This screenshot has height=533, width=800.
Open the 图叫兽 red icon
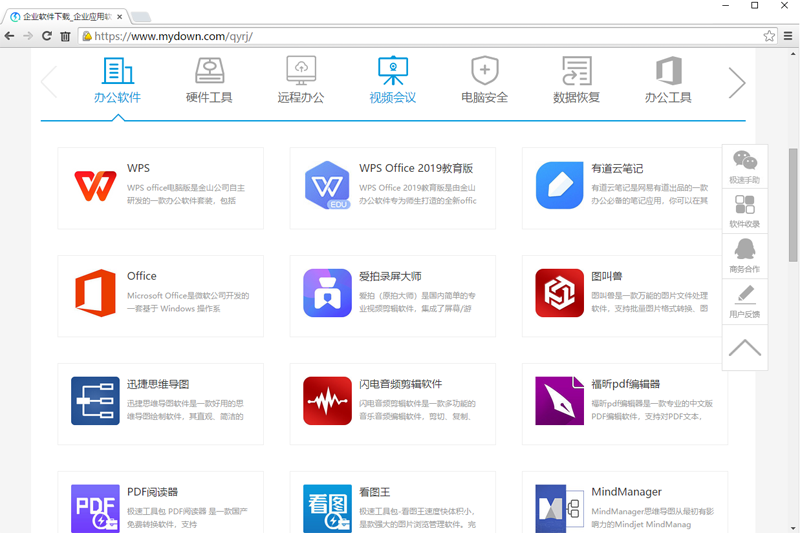click(559, 293)
